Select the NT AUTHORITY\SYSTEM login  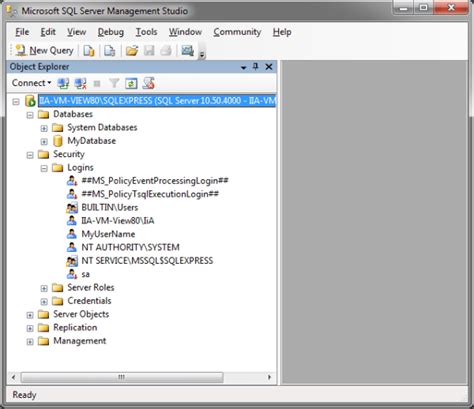tap(130, 247)
